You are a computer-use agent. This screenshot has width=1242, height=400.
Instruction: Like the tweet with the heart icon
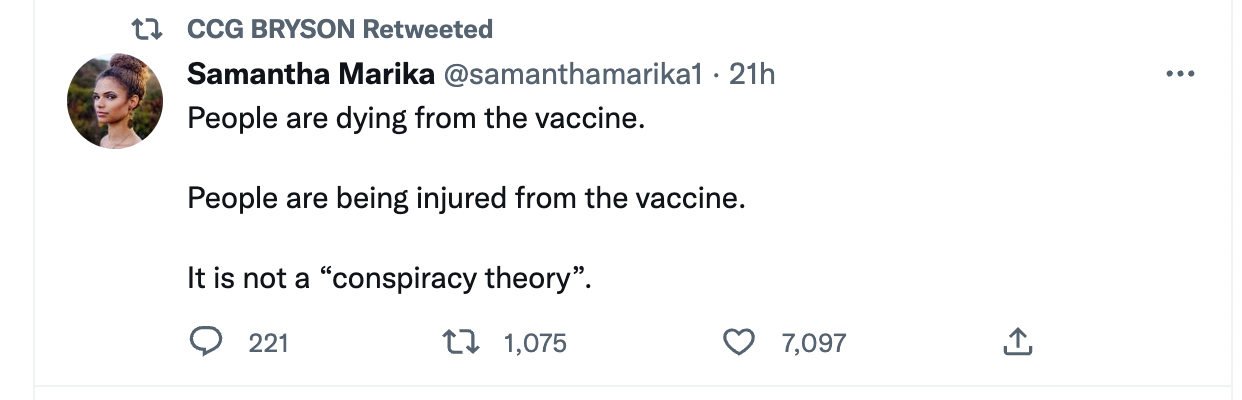[738, 343]
